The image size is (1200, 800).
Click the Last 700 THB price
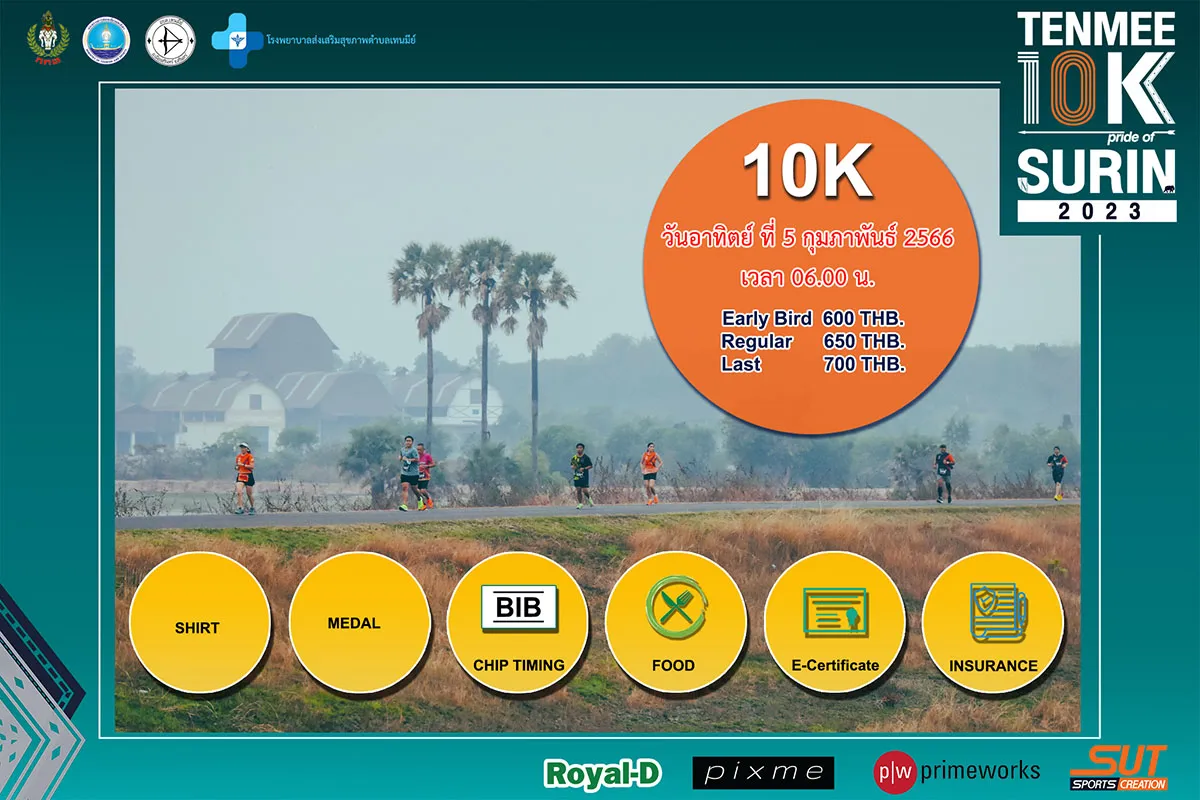click(x=812, y=365)
